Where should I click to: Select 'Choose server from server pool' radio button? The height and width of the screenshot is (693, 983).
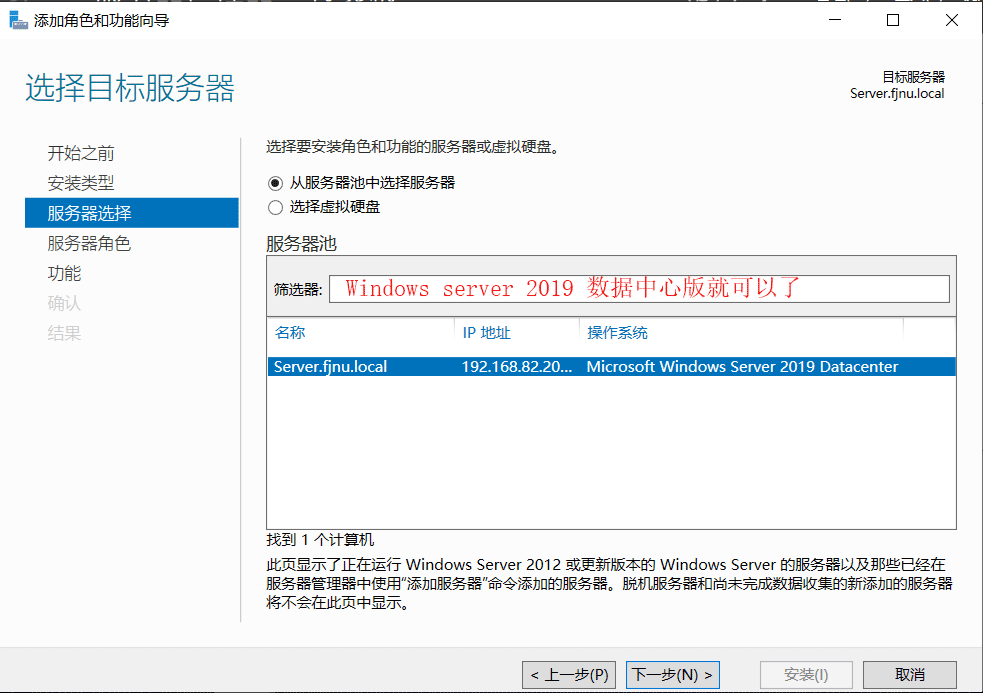tap(276, 183)
